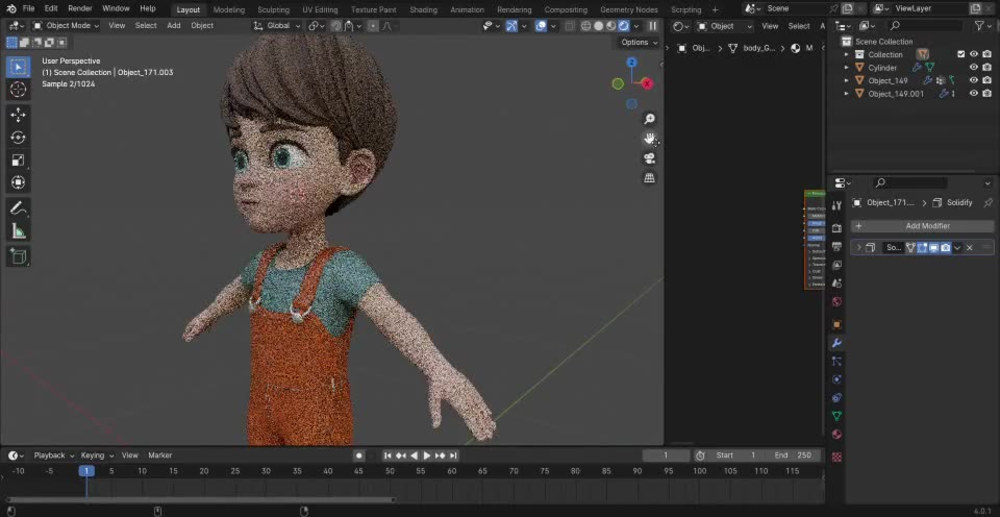Toggle snapping magnet in header
This screenshot has height=517, width=1000.
point(349,26)
